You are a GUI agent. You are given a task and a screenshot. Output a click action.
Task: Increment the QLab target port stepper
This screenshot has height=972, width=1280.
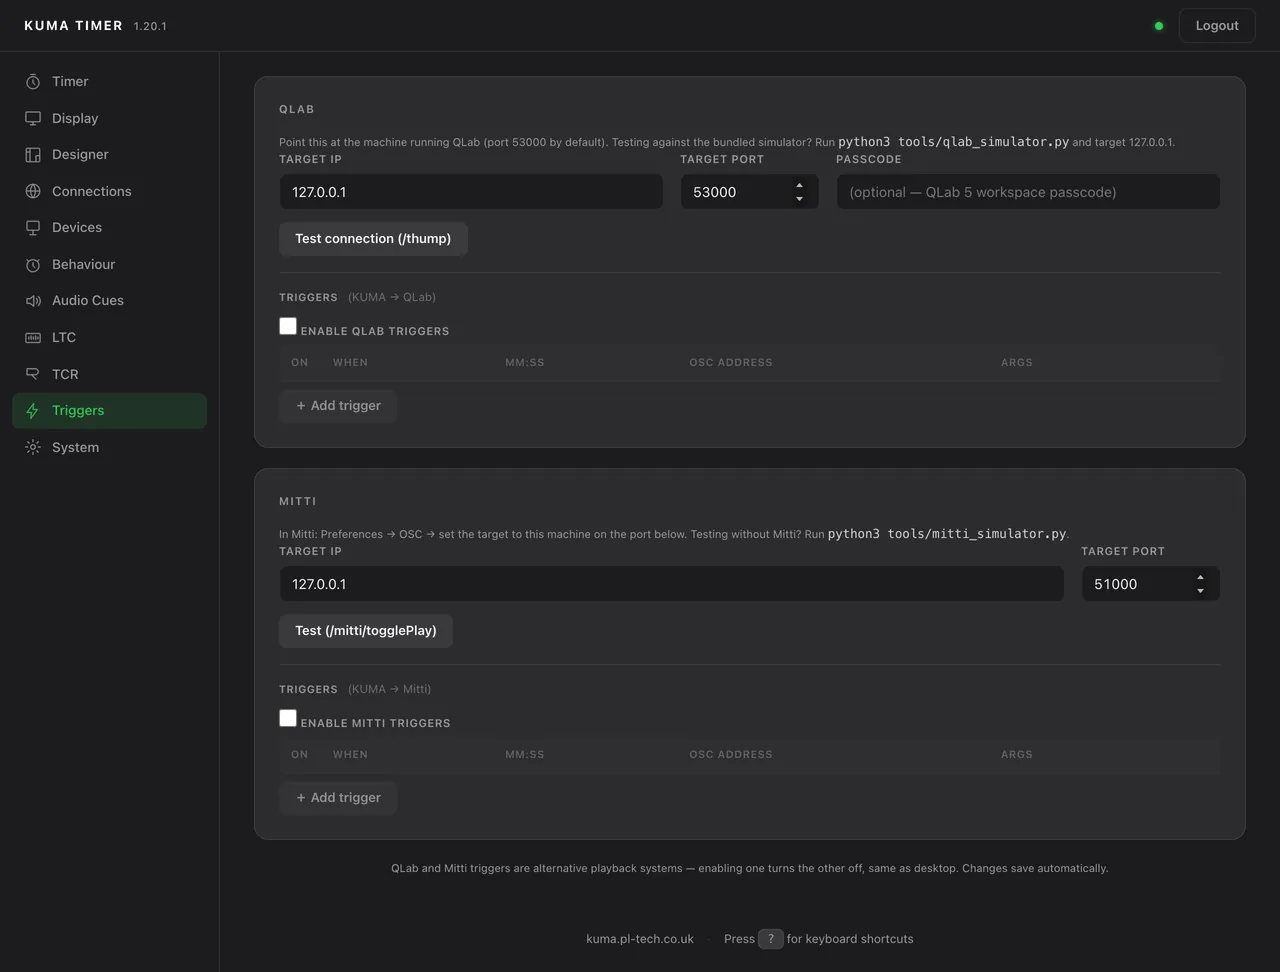pyautogui.click(x=799, y=185)
